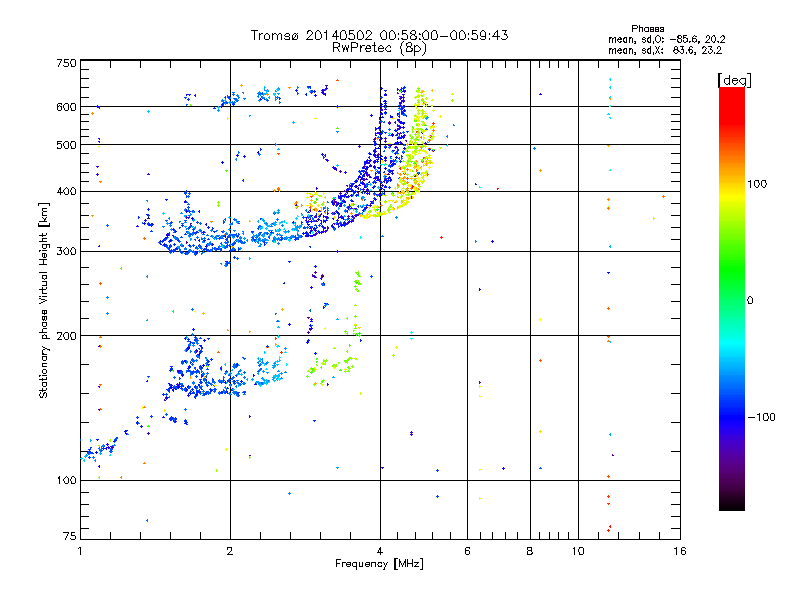800x600 pixels.
Task: Click the x-axis tick label '1'
Action: point(80,551)
